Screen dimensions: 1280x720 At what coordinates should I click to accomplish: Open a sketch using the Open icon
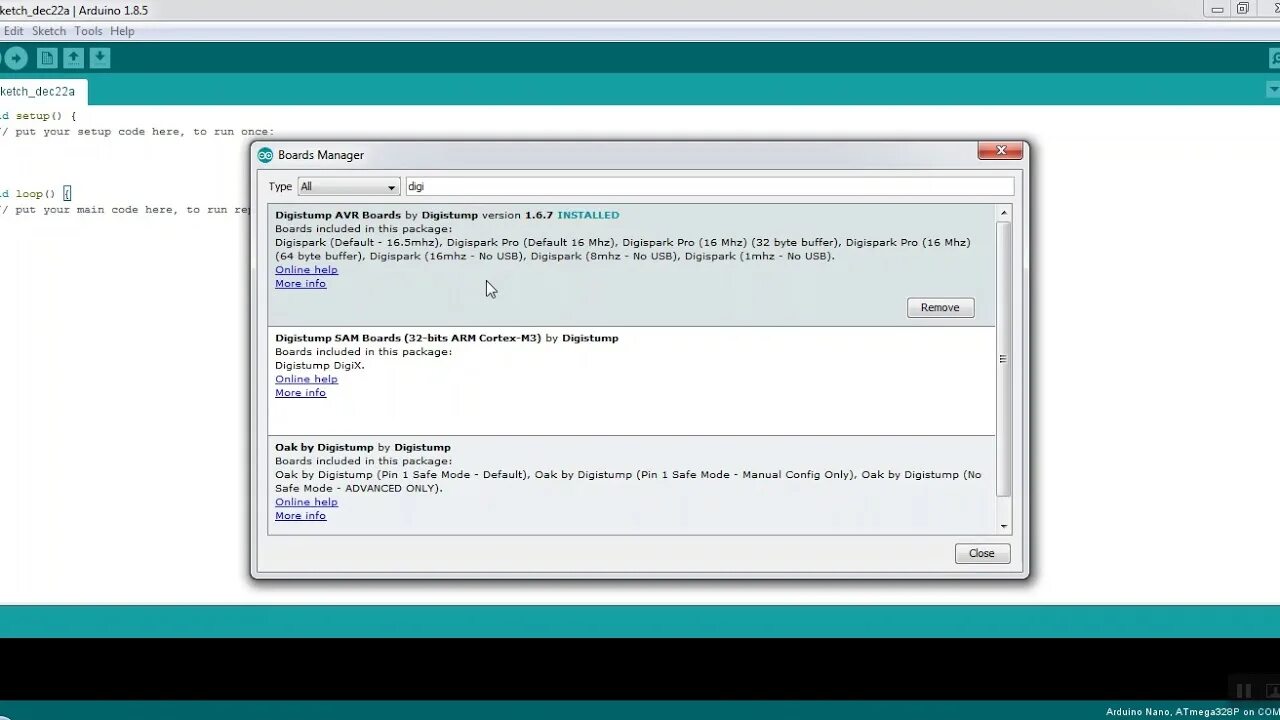[x=73, y=58]
